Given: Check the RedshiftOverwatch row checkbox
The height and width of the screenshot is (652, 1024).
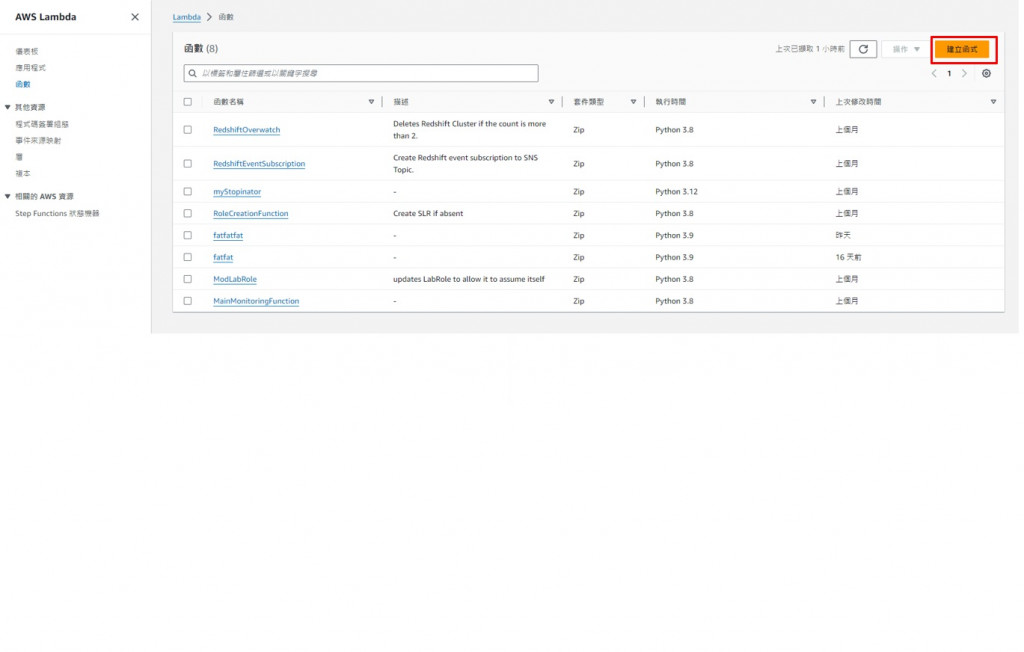Looking at the screenshot, I should [187, 130].
